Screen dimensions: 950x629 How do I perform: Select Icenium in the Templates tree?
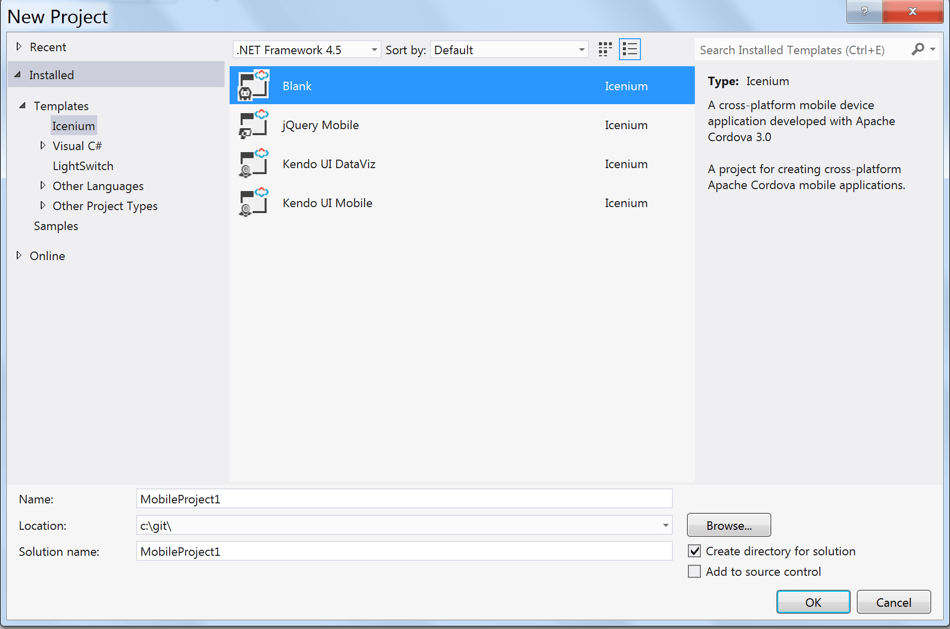[x=73, y=126]
